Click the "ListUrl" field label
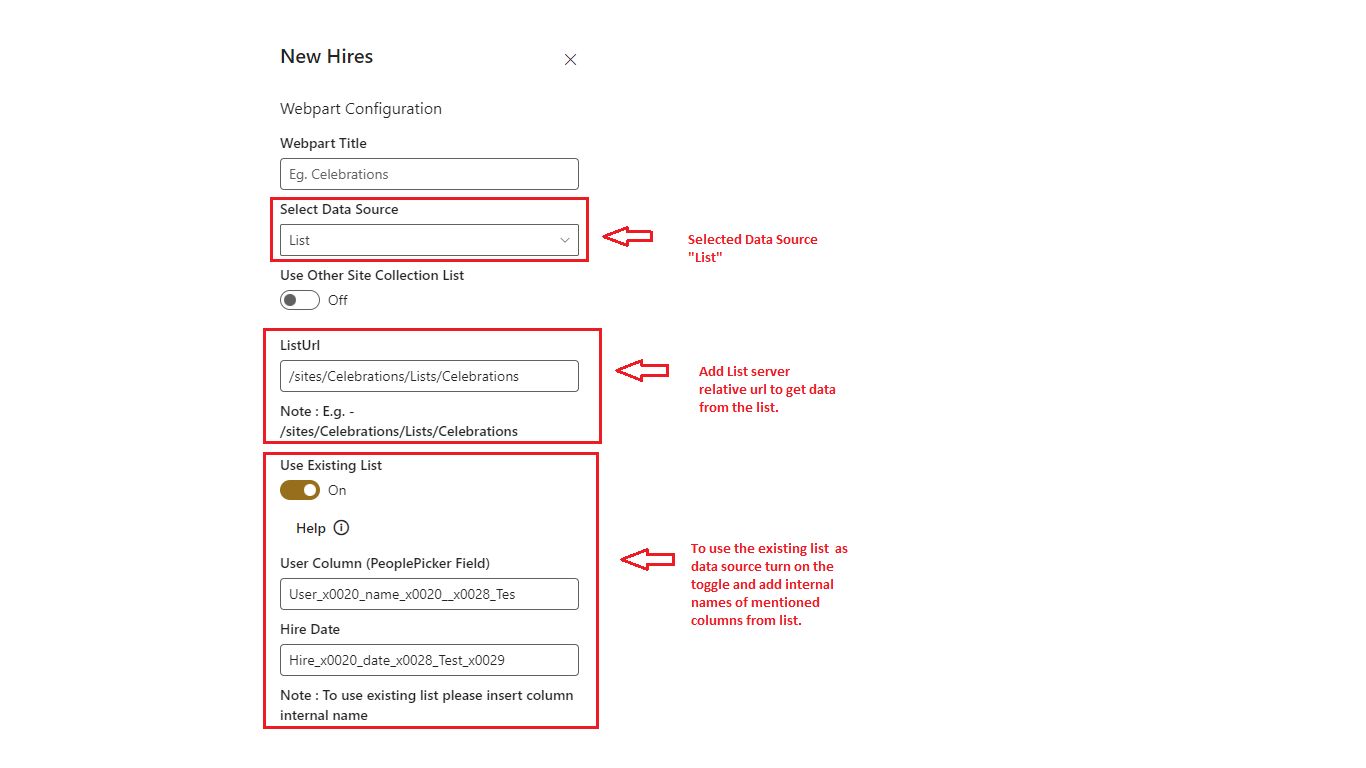Screen dimensions: 1366x768 [x=300, y=346]
